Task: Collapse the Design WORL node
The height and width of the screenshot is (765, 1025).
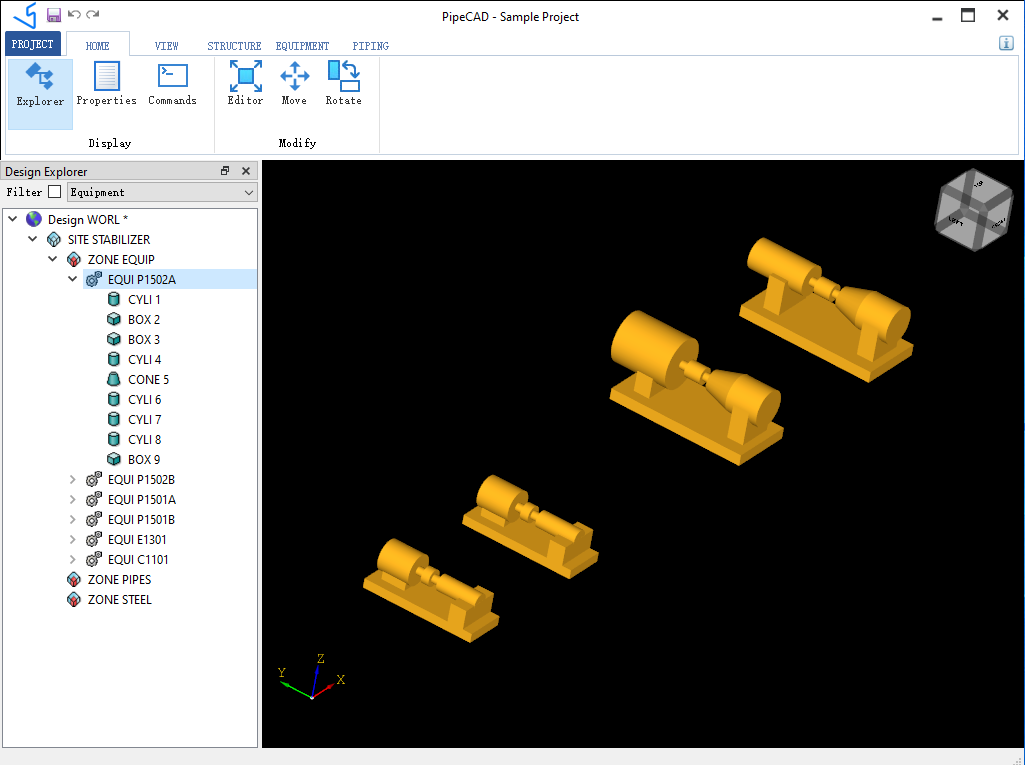Action: 12,219
